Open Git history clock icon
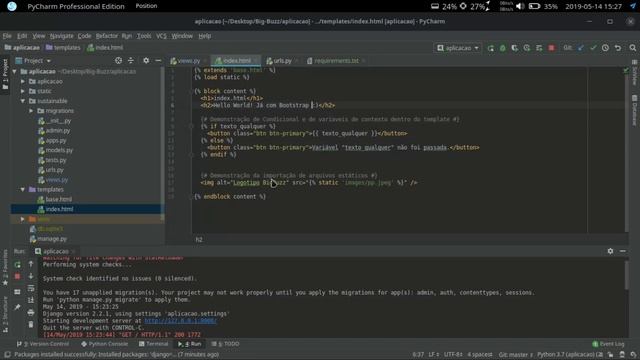This screenshot has height=360, width=640. (x=605, y=48)
